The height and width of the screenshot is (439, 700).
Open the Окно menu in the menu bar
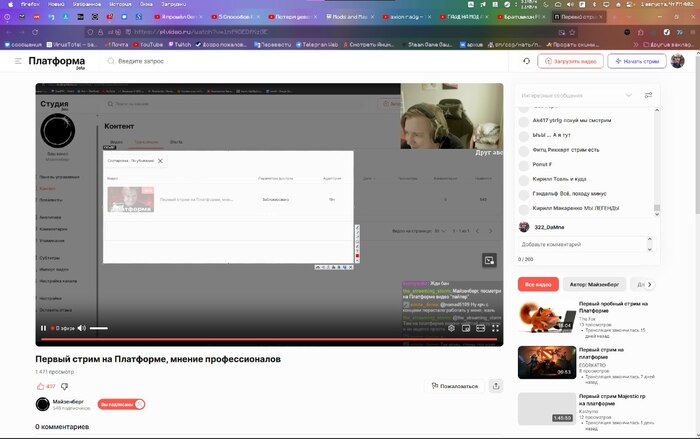click(x=146, y=4)
